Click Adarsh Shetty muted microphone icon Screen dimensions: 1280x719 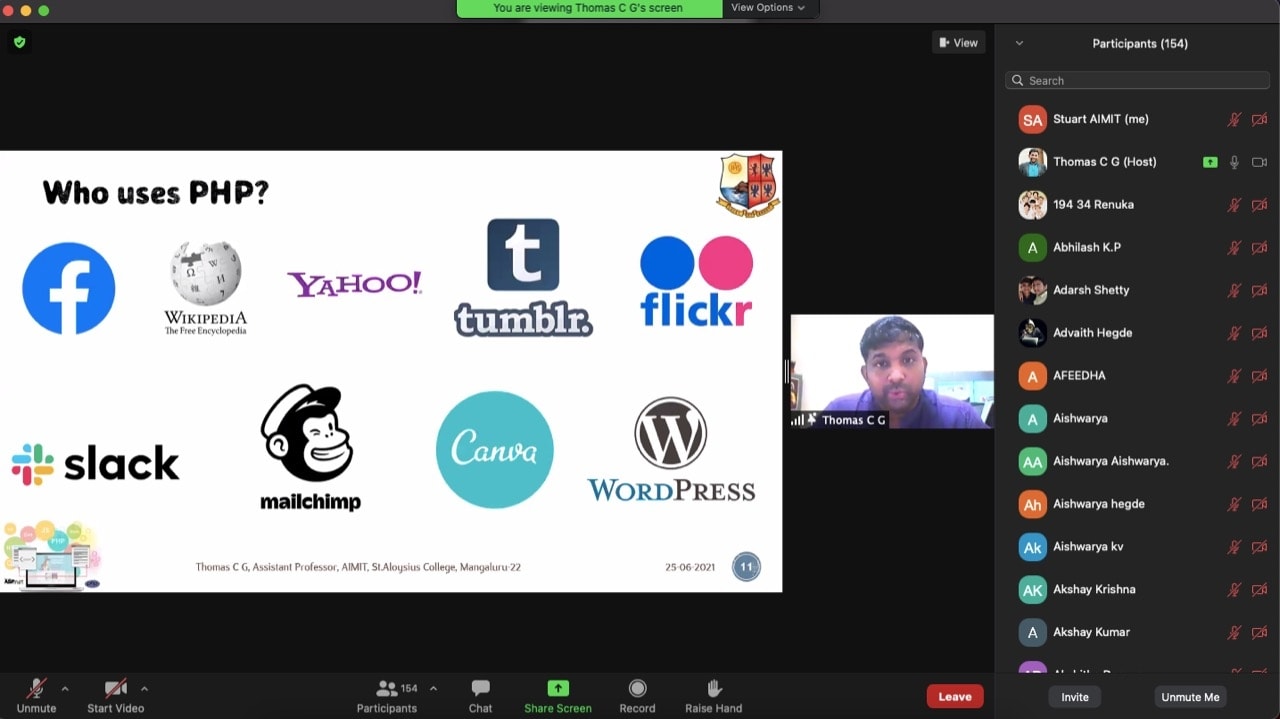pyautogui.click(x=1234, y=291)
